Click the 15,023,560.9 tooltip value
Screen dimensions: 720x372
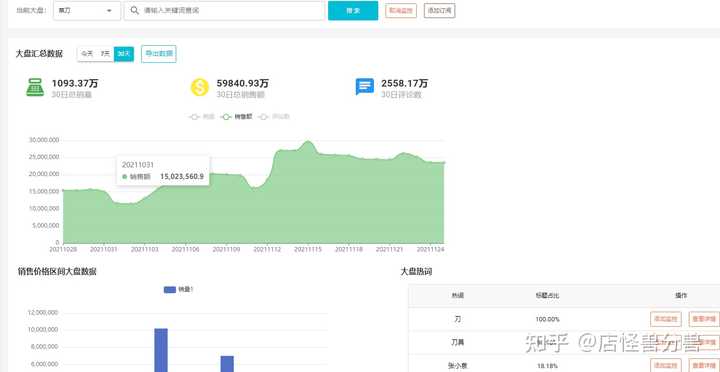pyautogui.click(x=181, y=176)
